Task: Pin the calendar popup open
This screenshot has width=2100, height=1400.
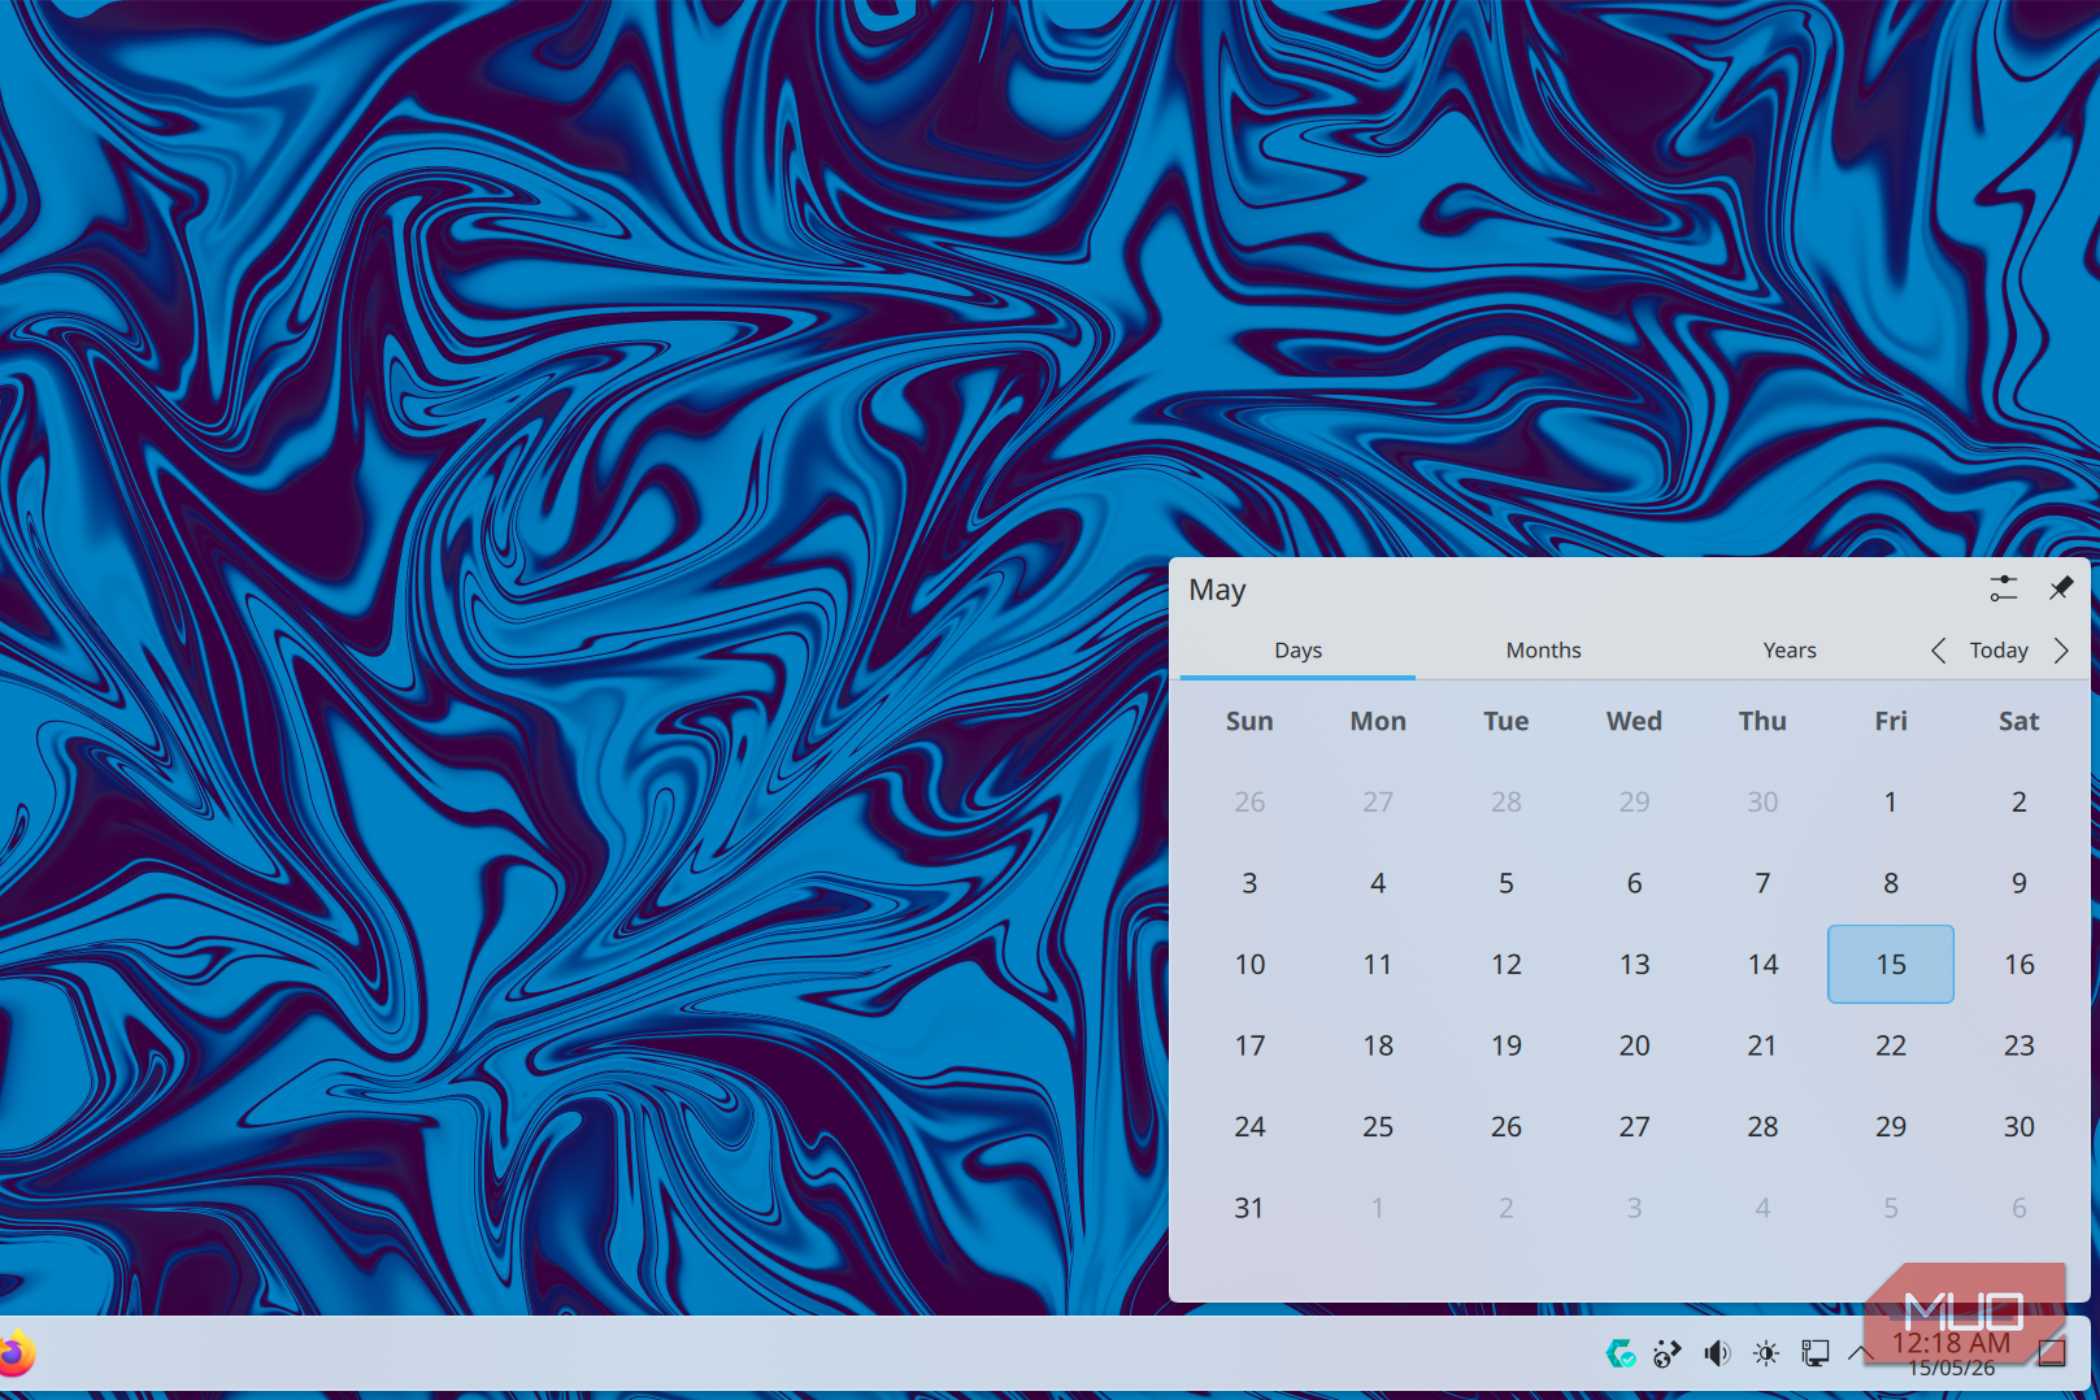Action: (2061, 589)
